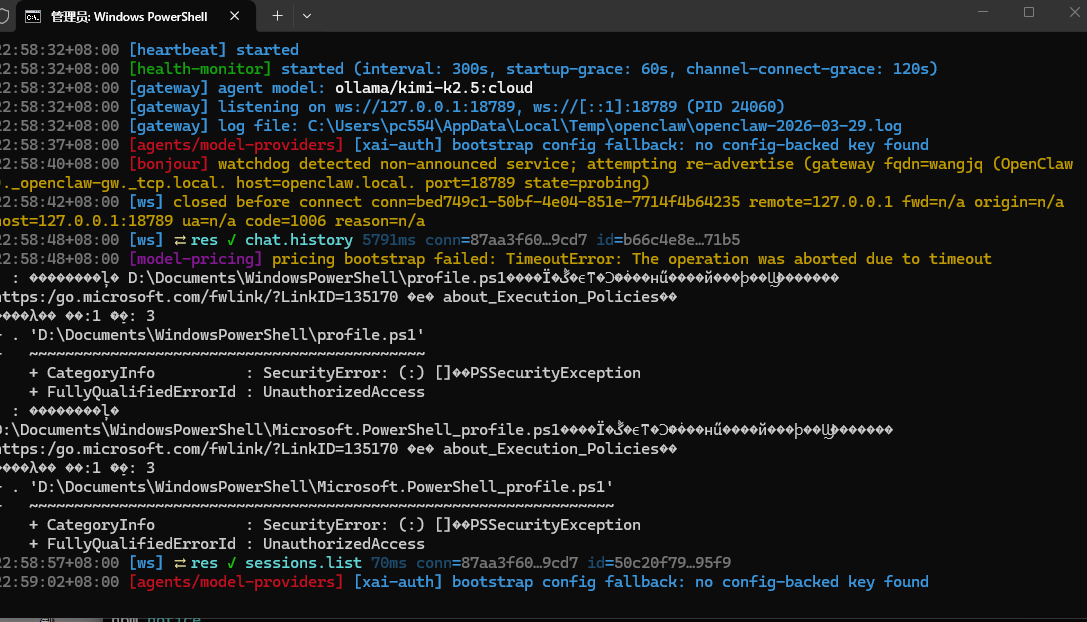Click the 'ollama/kimi-k2.5:cloud' model name
This screenshot has width=1087, height=622.
(x=433, y=88)
